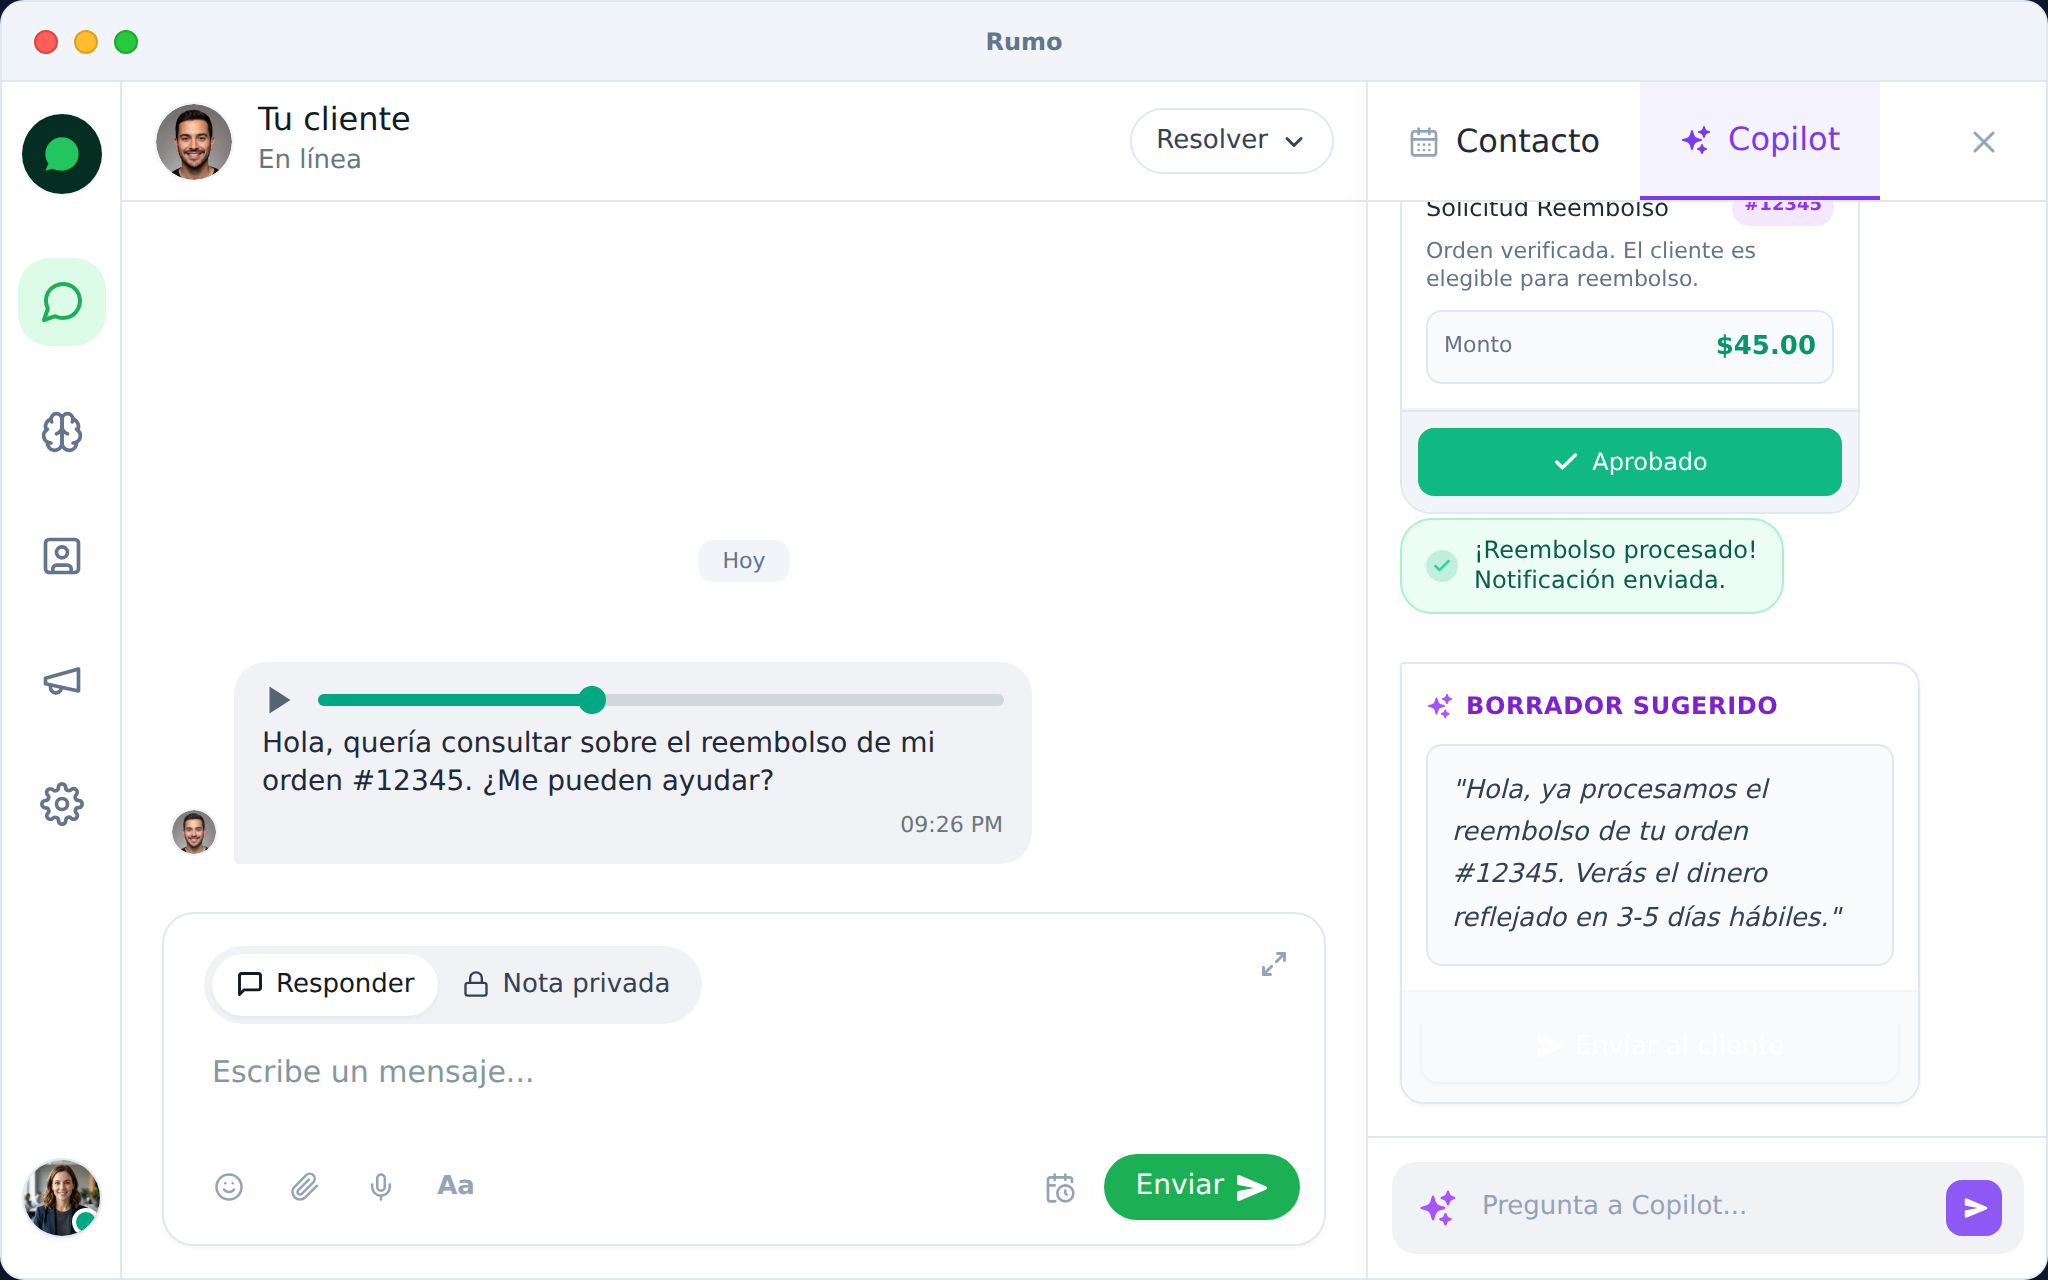Click the sparkle icon in Copilot input
2048x1280 pixels.
[1438, 1207]
